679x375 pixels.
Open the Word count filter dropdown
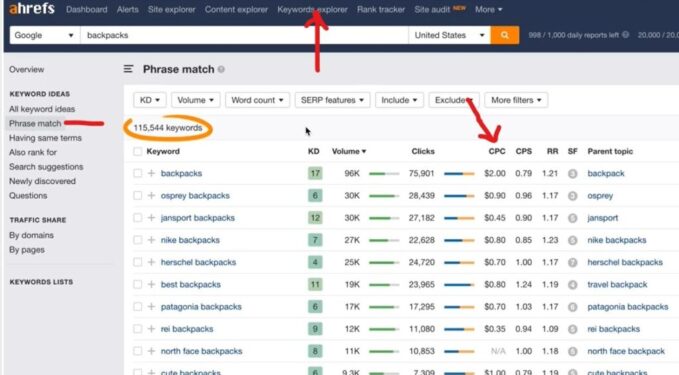257,100
